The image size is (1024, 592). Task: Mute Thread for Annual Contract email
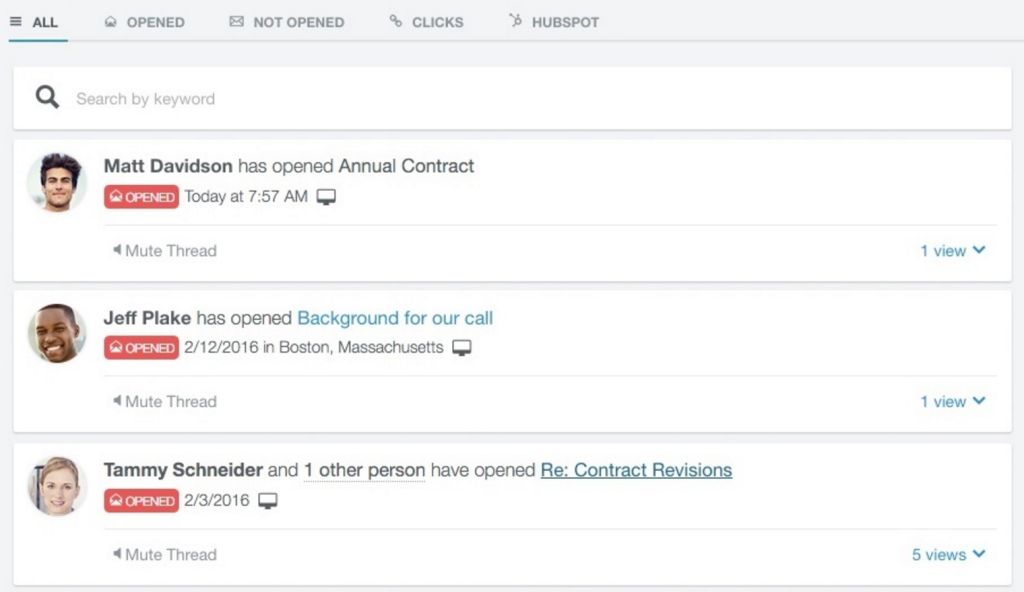tap(165, 250)
